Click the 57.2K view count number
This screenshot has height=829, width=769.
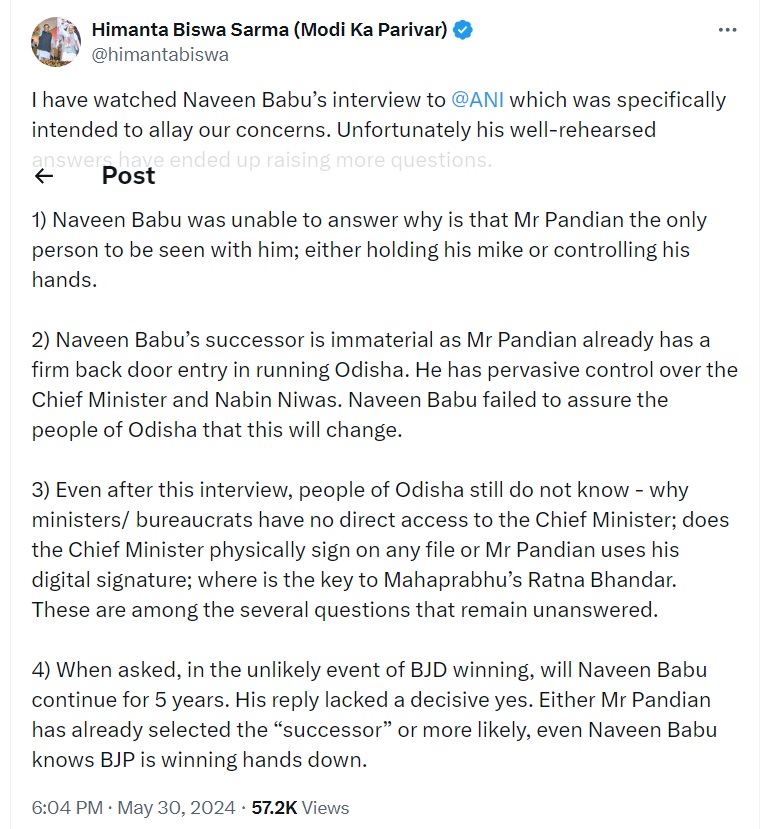point(273,807)
